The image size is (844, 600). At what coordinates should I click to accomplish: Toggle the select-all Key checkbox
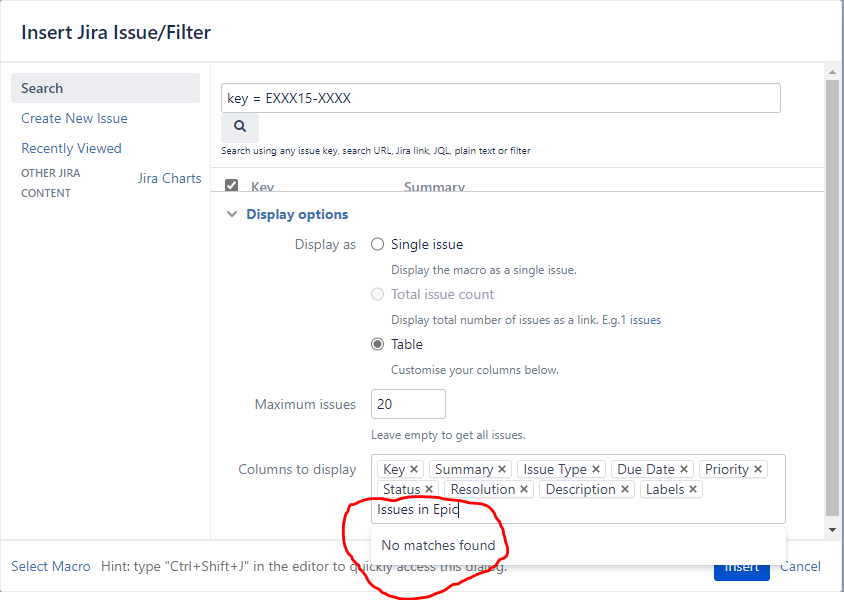click(231, 185)
